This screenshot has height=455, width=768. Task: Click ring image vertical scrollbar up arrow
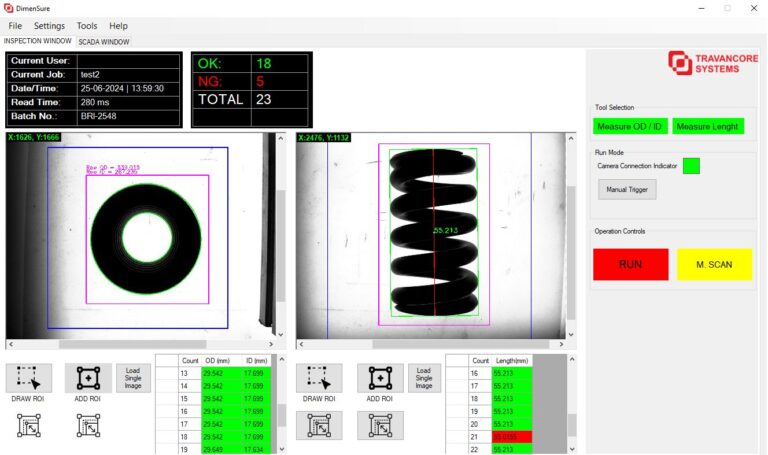pyautogui.click(x=281, y=138)
